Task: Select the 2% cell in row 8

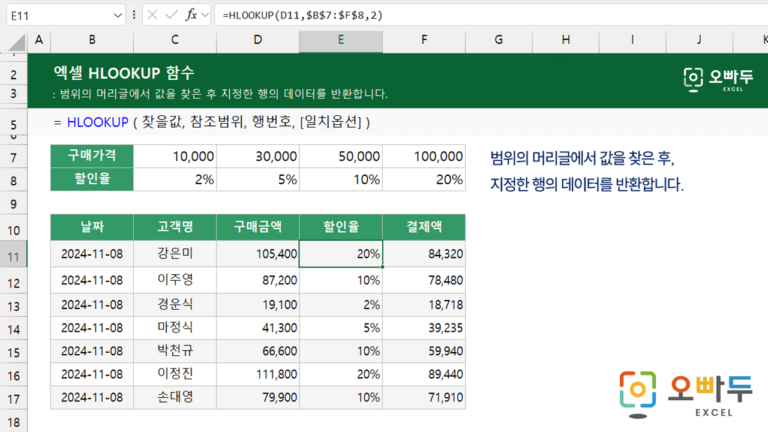Action: click(174, 179)
